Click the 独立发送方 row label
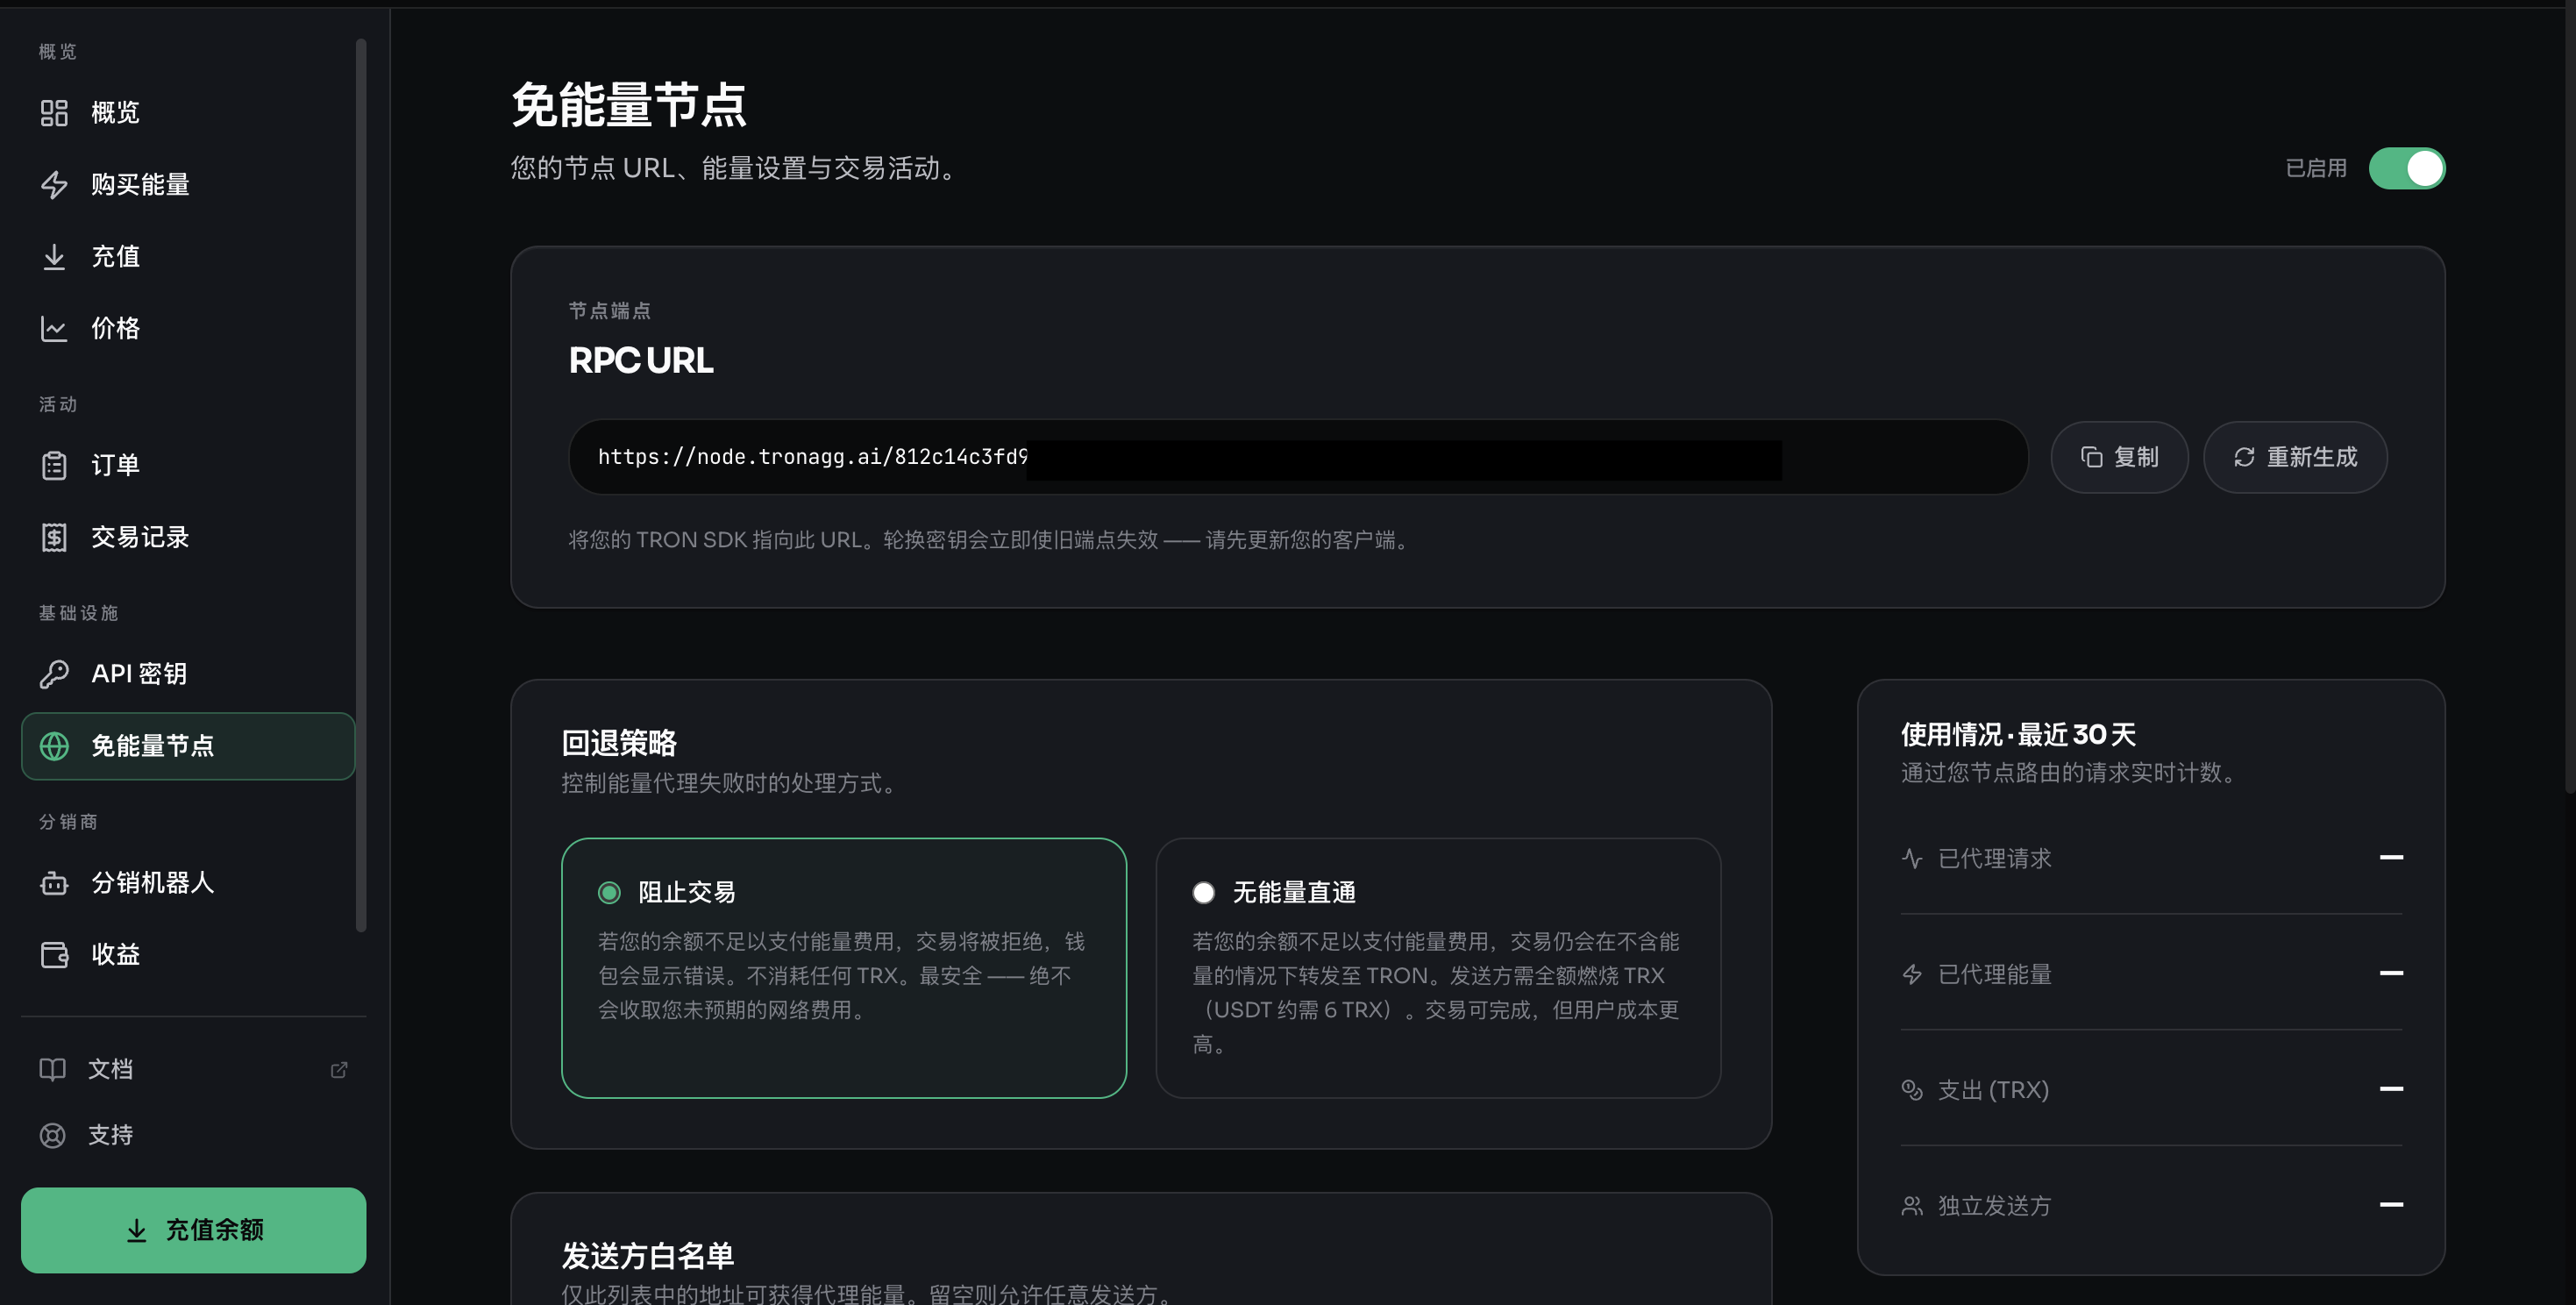Viewport: 2576px width, 1305px height. tap(1994, 1206)
